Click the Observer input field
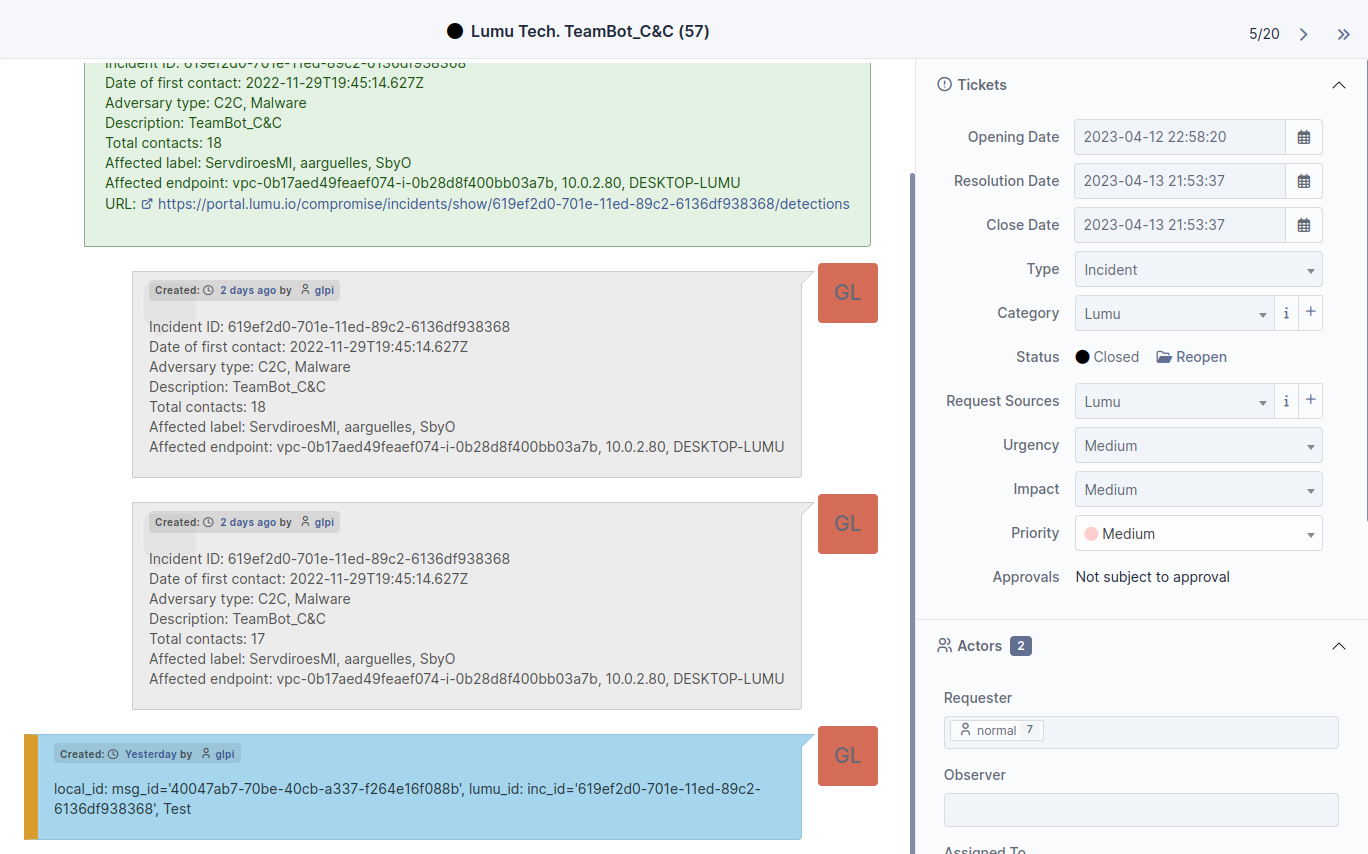 pyautogui.click(x=1141, y=809)
